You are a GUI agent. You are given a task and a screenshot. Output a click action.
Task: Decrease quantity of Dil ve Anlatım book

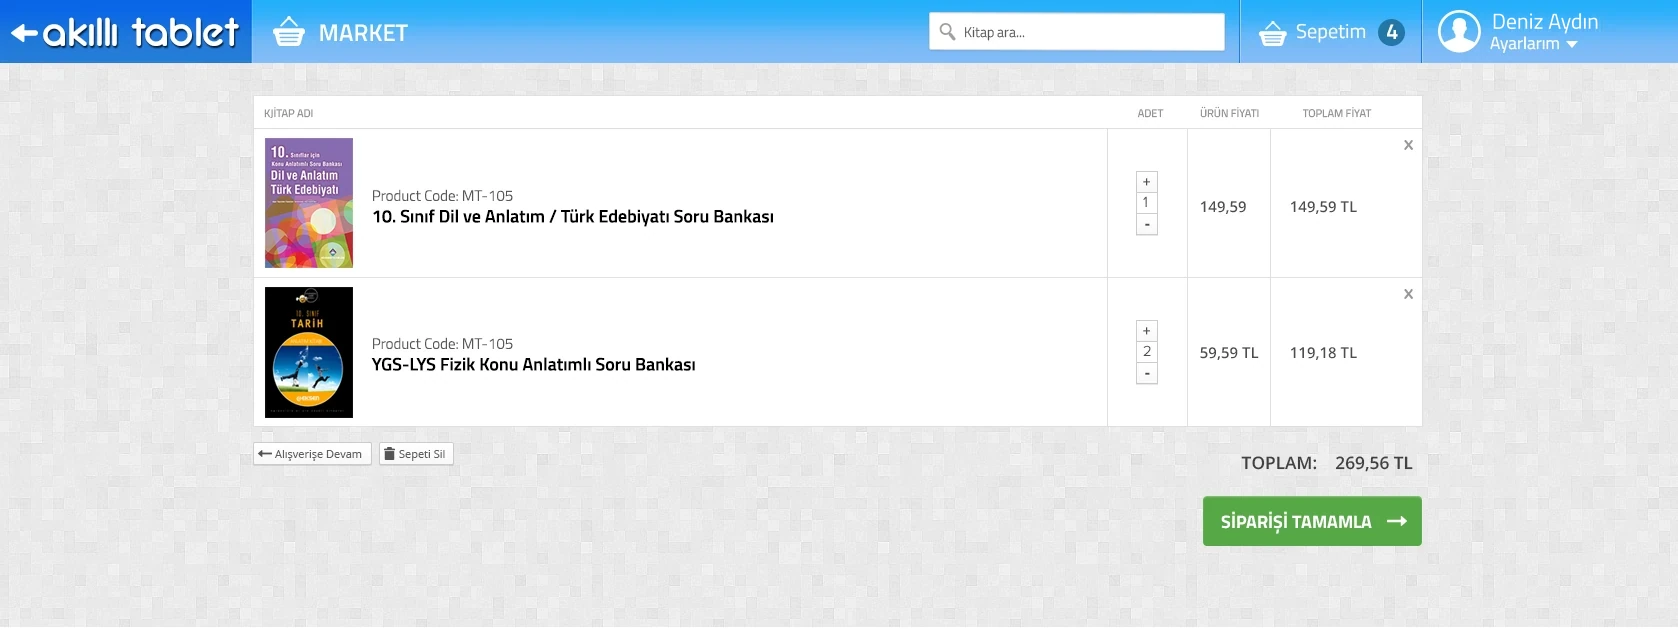pyautogui.click(x=1147, y=225)
